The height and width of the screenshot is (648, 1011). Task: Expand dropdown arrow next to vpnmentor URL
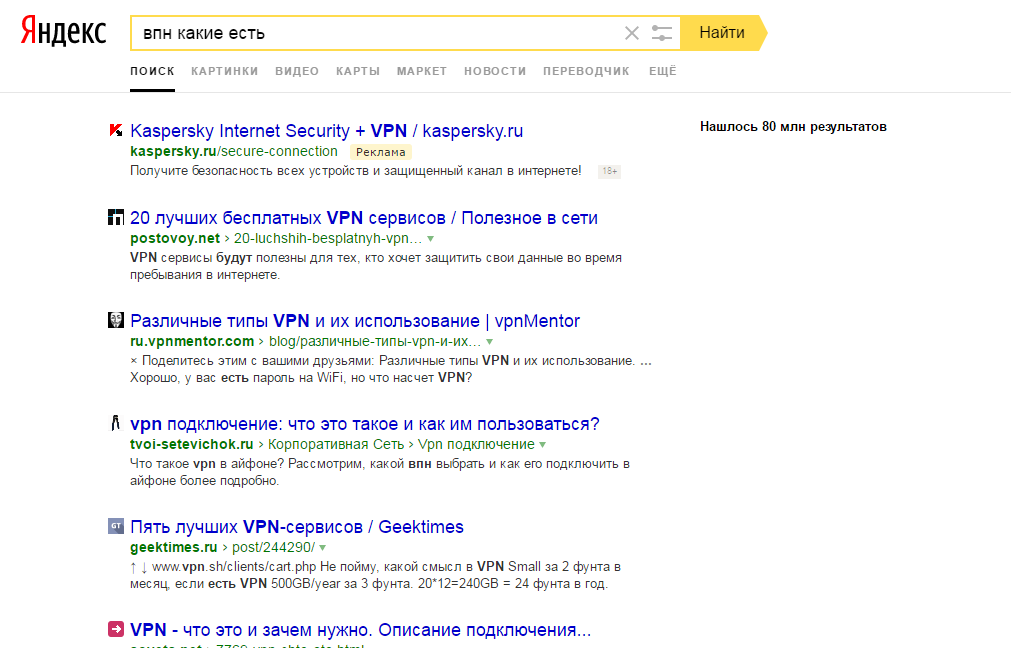[489, 342]
